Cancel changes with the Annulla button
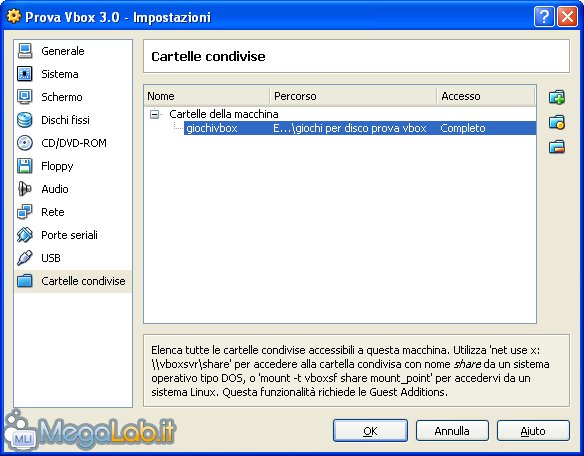Viewport: 584px width, 456px height. tap(452, 431)
